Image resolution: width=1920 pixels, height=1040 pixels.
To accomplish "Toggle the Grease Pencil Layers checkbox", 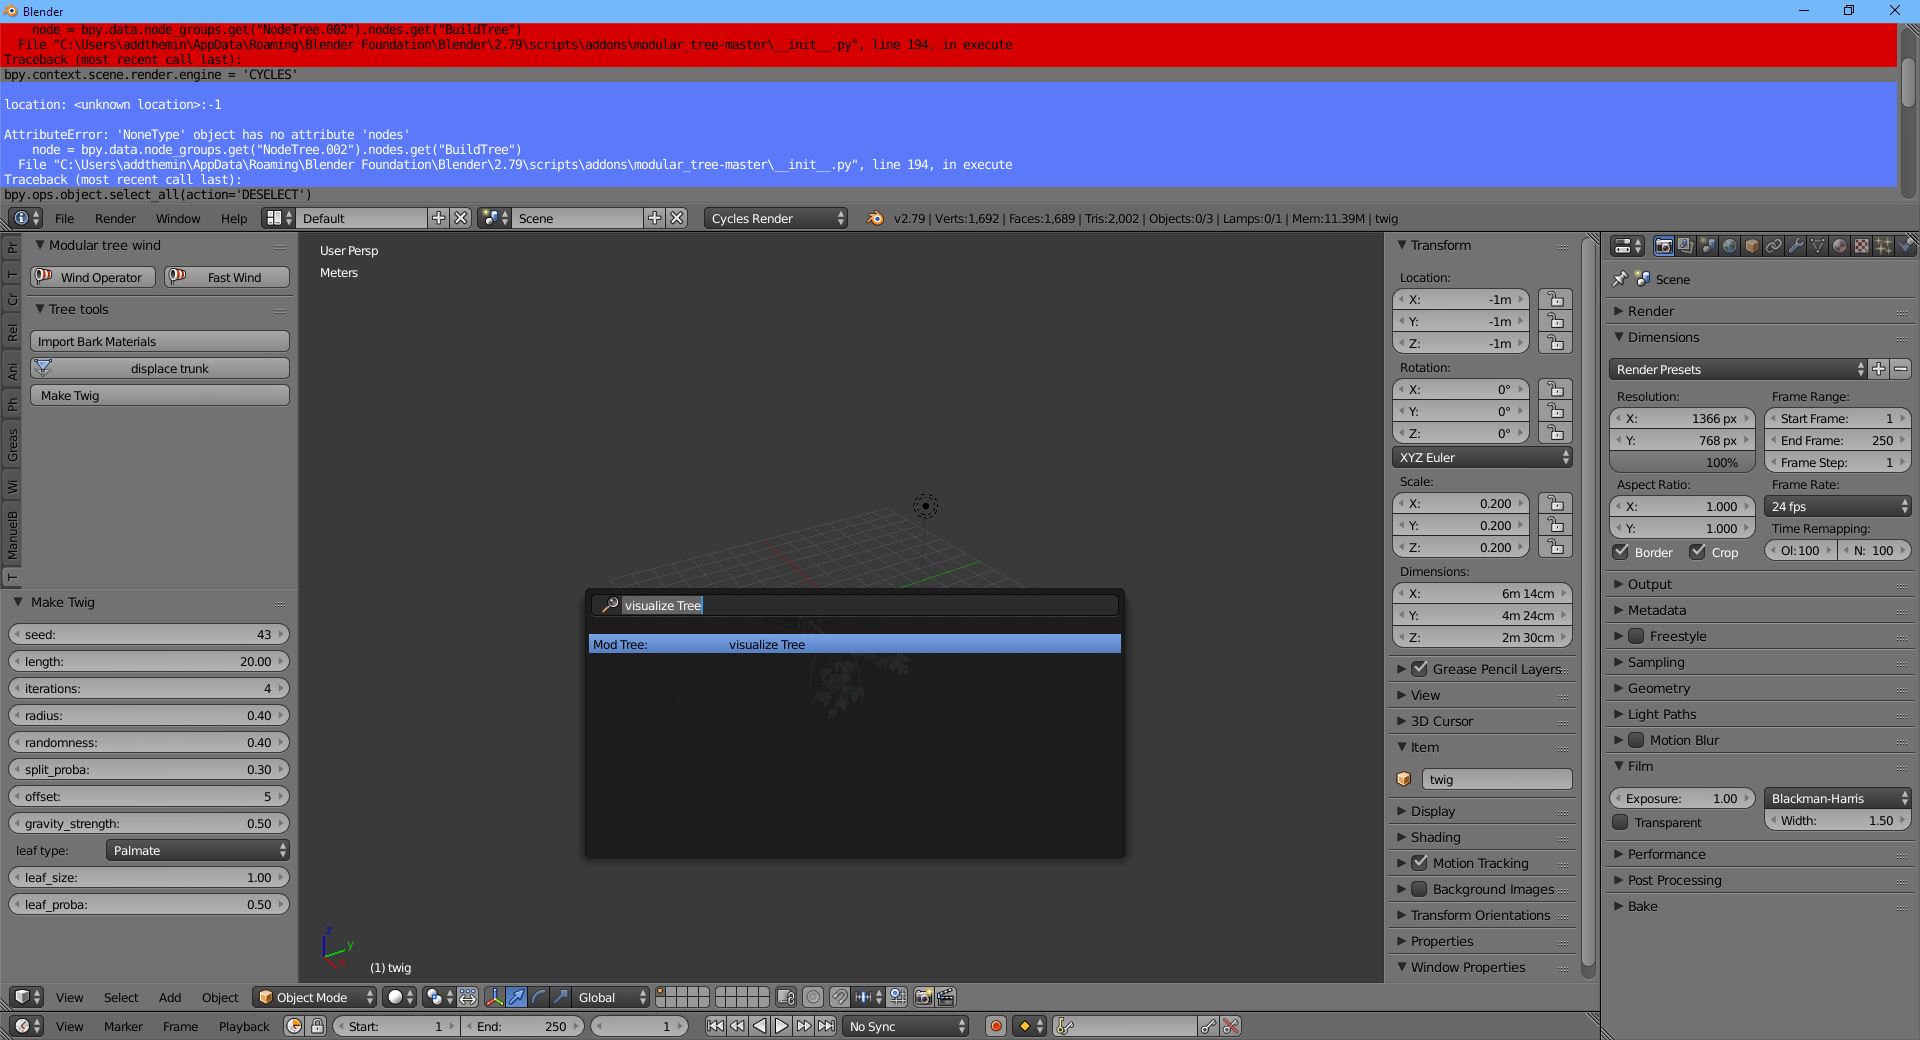I will 1419,669.
